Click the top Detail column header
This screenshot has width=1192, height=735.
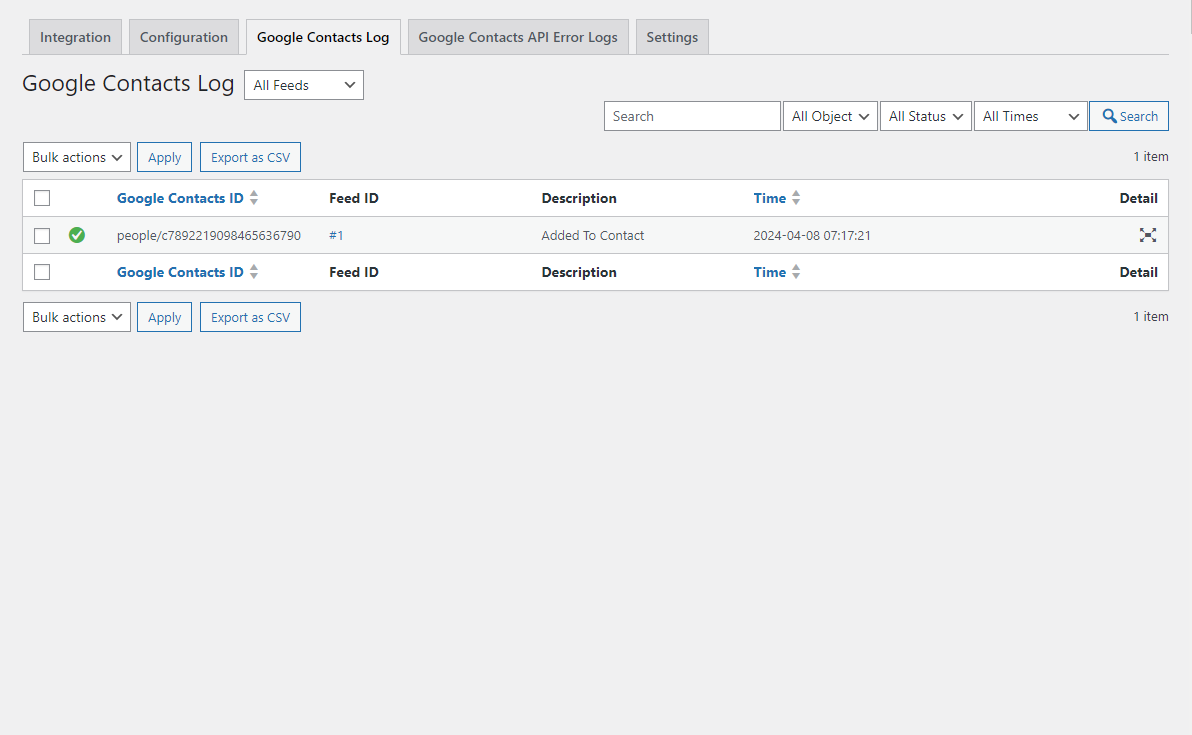[x=1138, y=198]
